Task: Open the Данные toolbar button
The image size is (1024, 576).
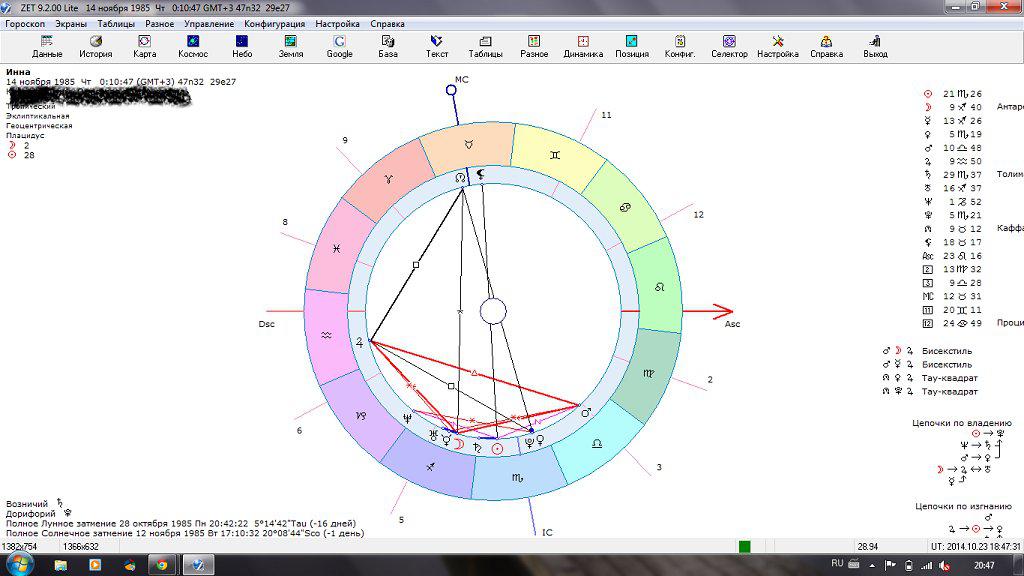Action: pyautogui.click(x=47, y=47)
